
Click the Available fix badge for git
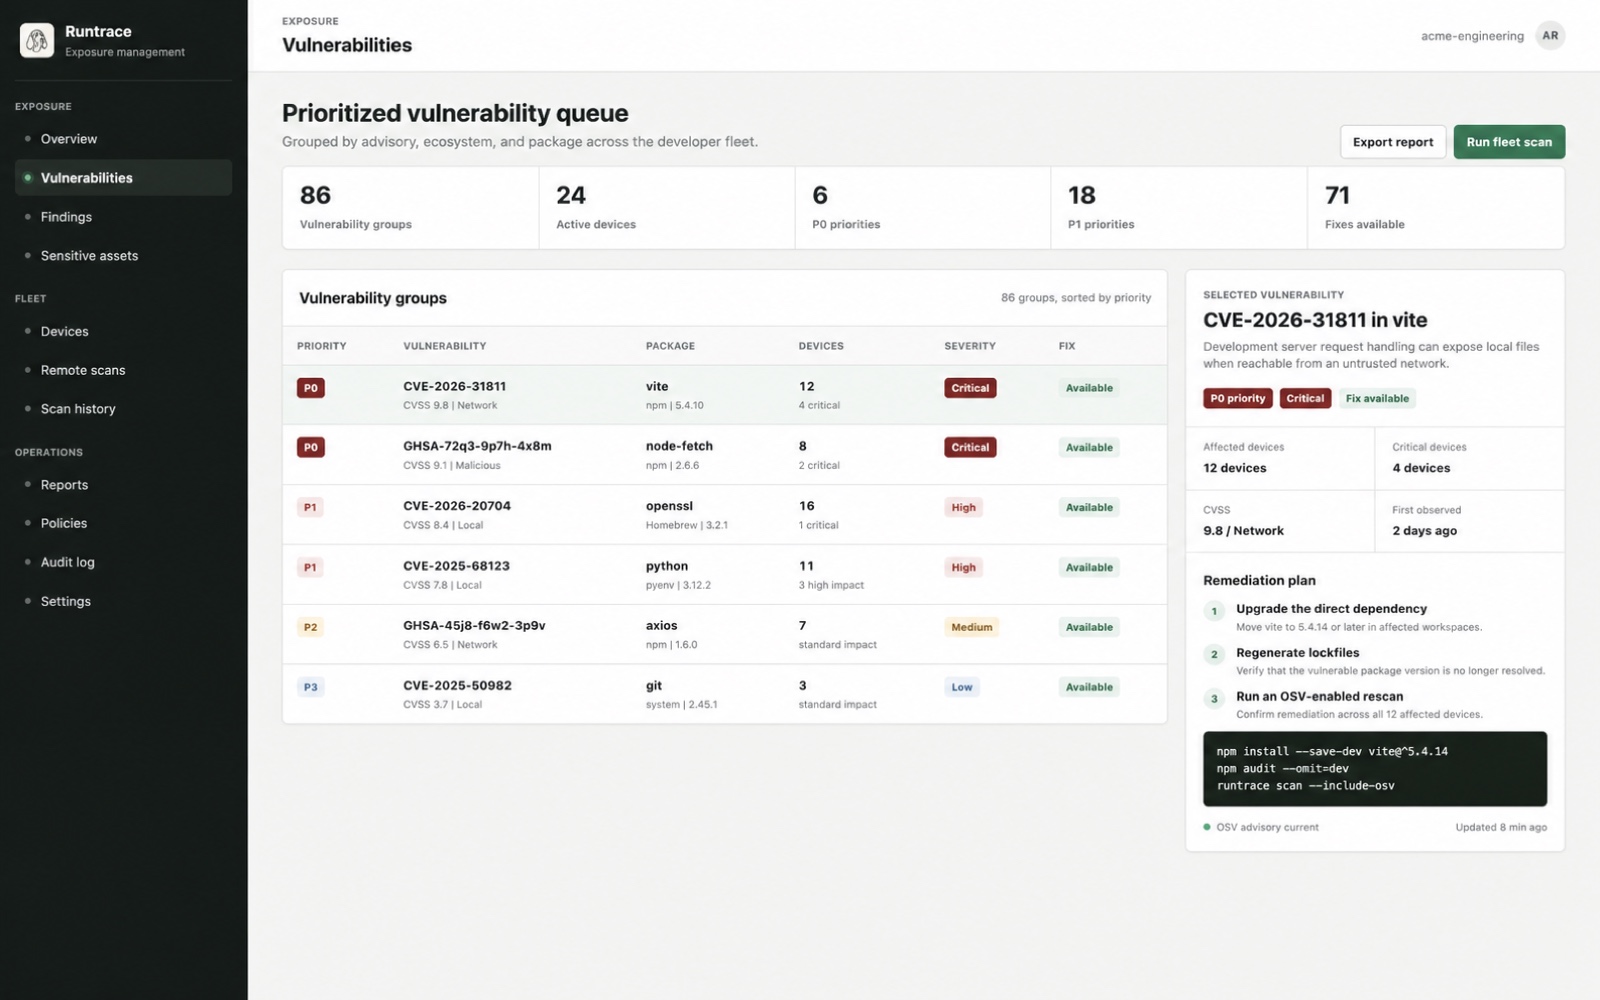[1089, 687]
